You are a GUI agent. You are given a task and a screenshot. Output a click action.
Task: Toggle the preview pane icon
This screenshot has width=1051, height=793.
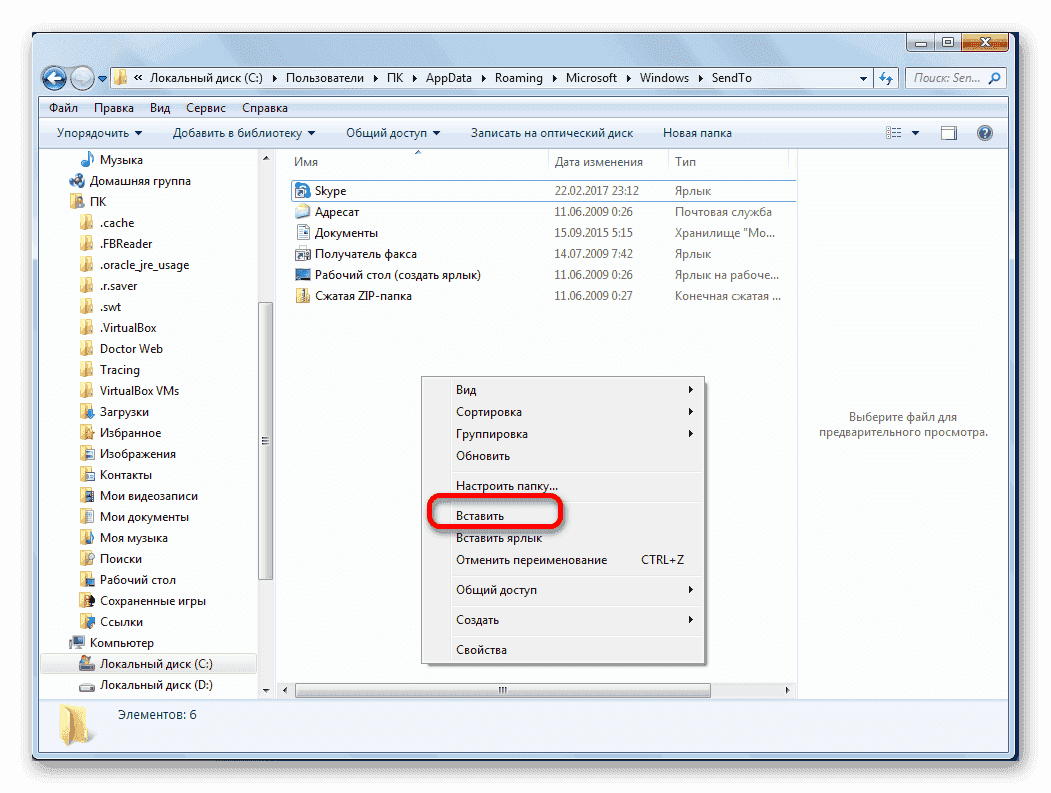click(x=948, y=132)
